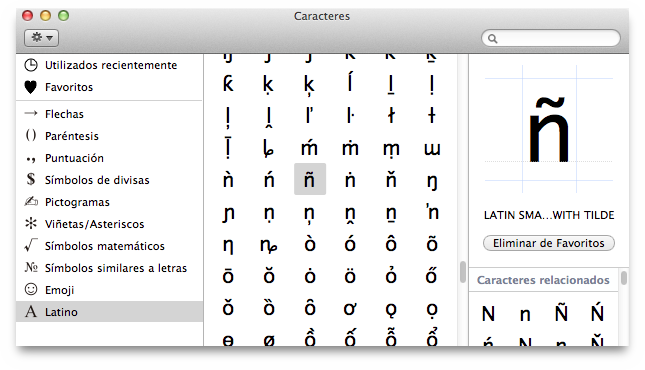This screenshot has height=370, width=645.
Task: Select the ɯ turned m character
Action: tap(432, 149)
